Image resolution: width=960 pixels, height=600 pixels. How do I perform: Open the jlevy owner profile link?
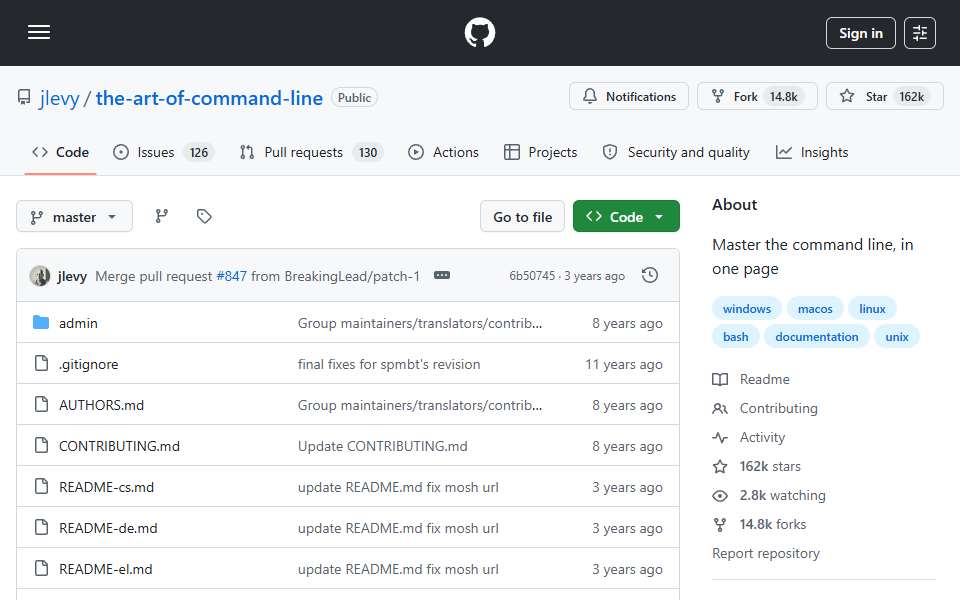(x=59, y=98)
